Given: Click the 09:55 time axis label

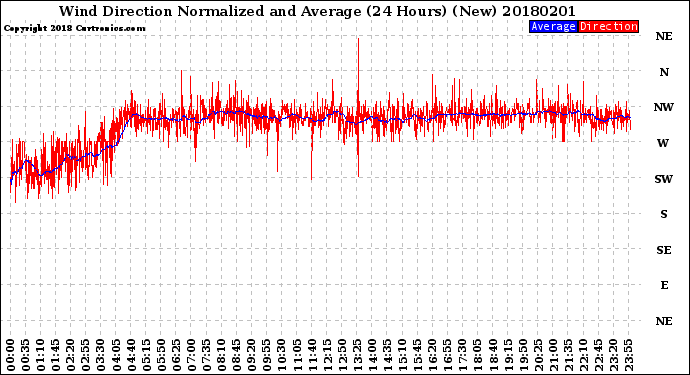Looking at the screenshot, I should [267, 355].
